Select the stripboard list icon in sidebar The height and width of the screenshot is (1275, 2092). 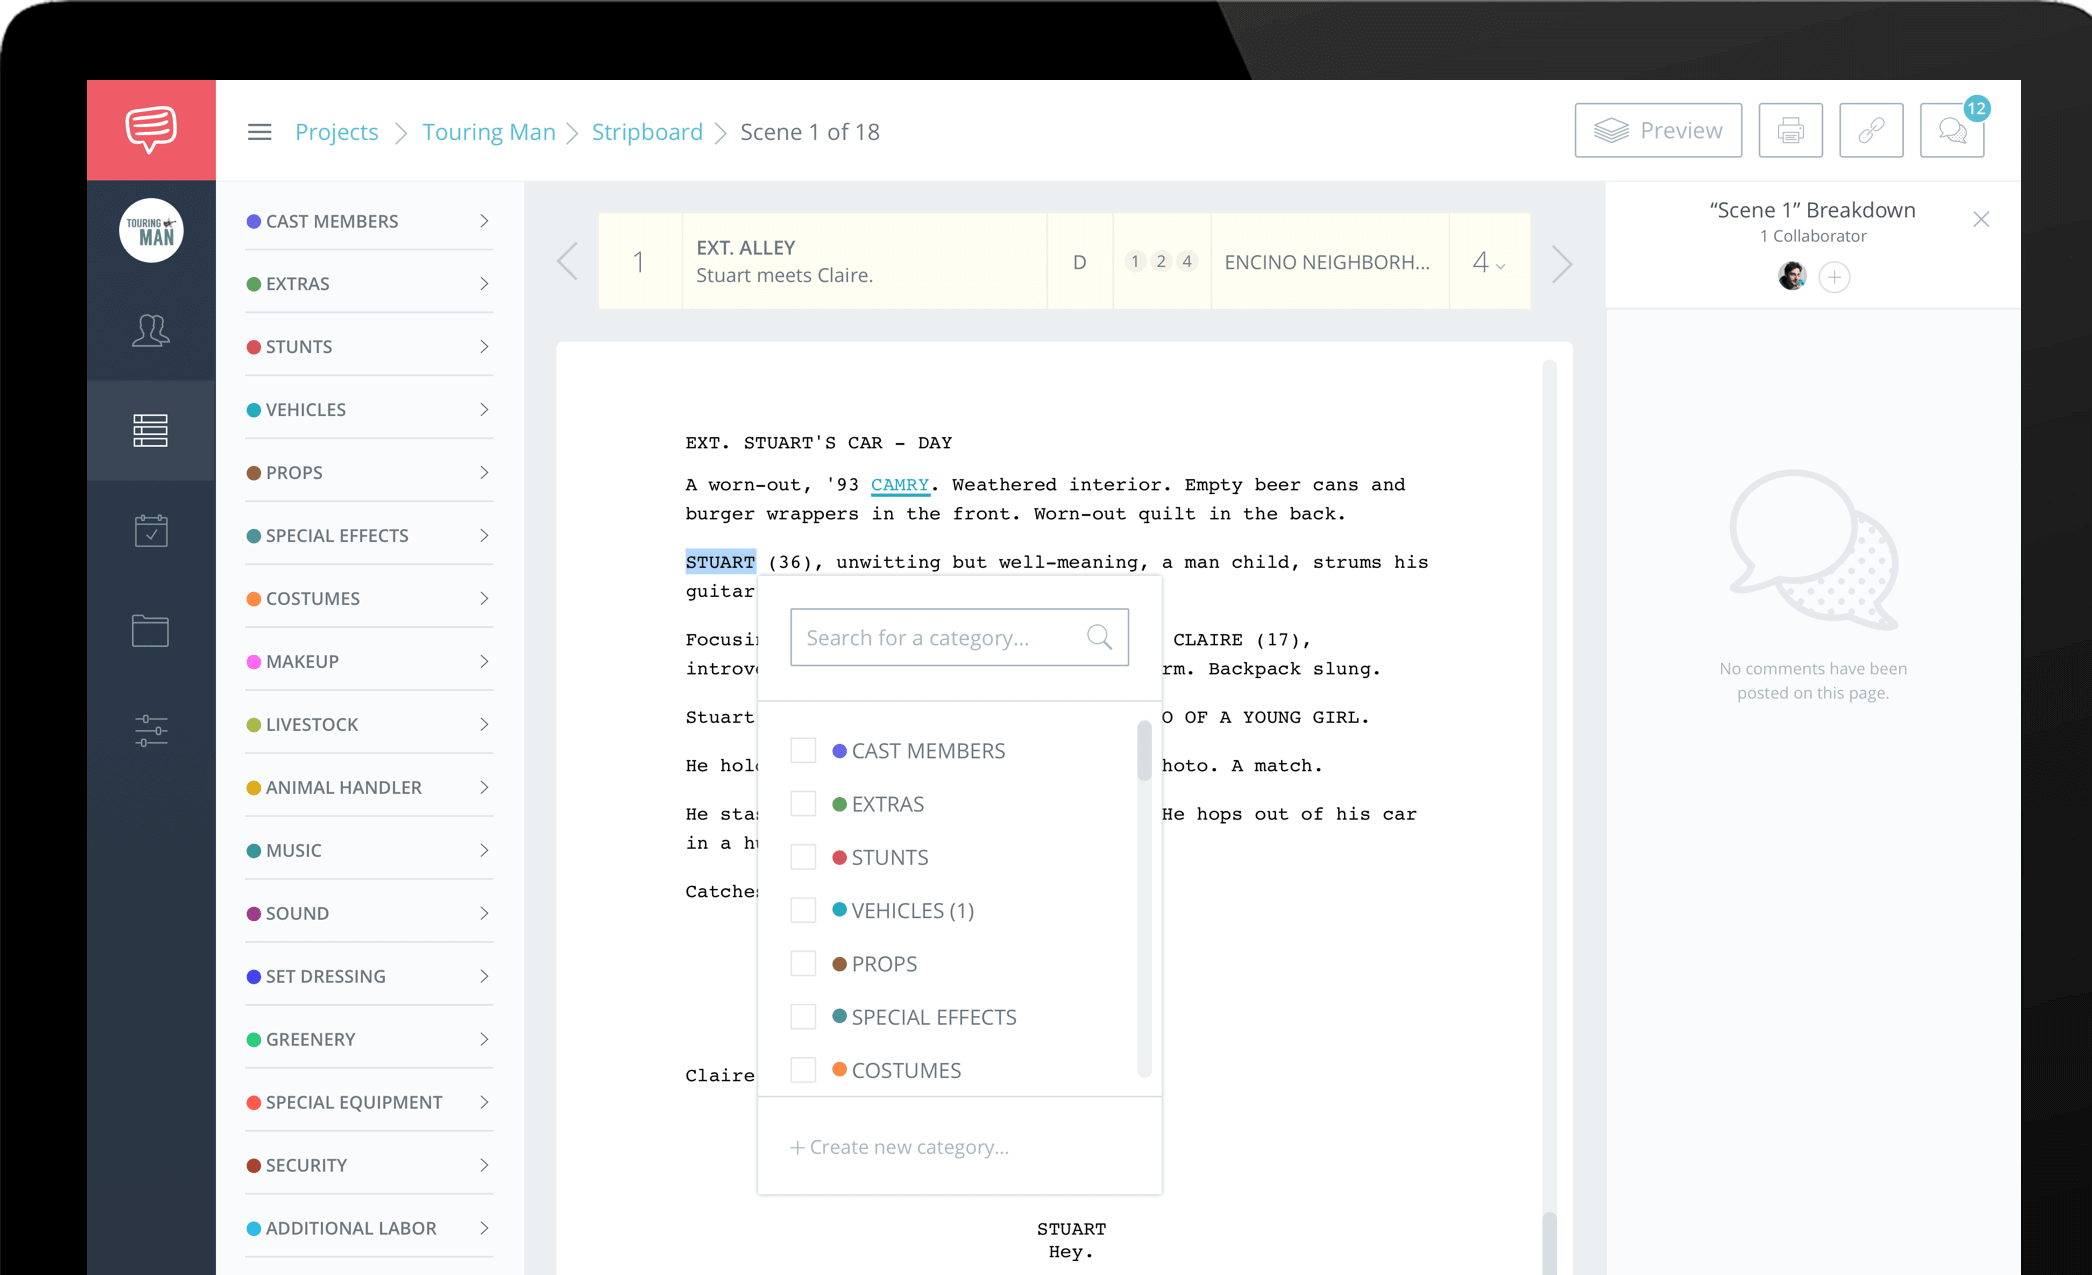pos(151,430)
